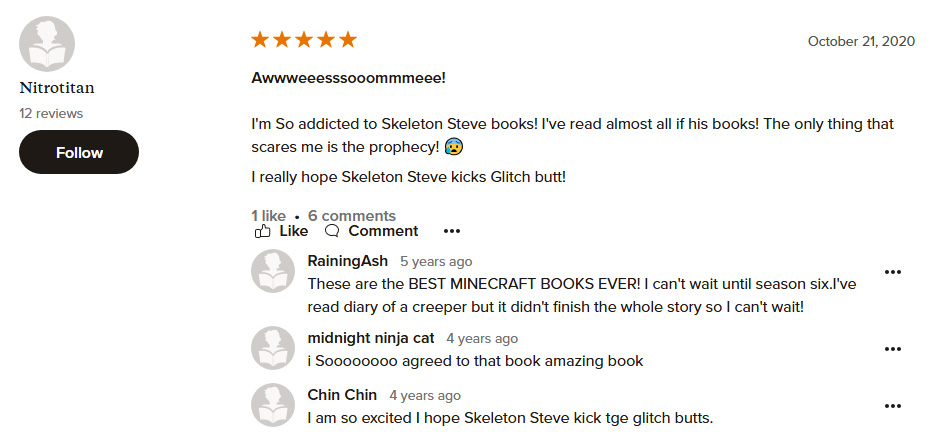Click the speech bubble Comment icon
Image resolution: width=935 pixels, height=446 pixels.
pyautogui.click(x=332, y=231)
